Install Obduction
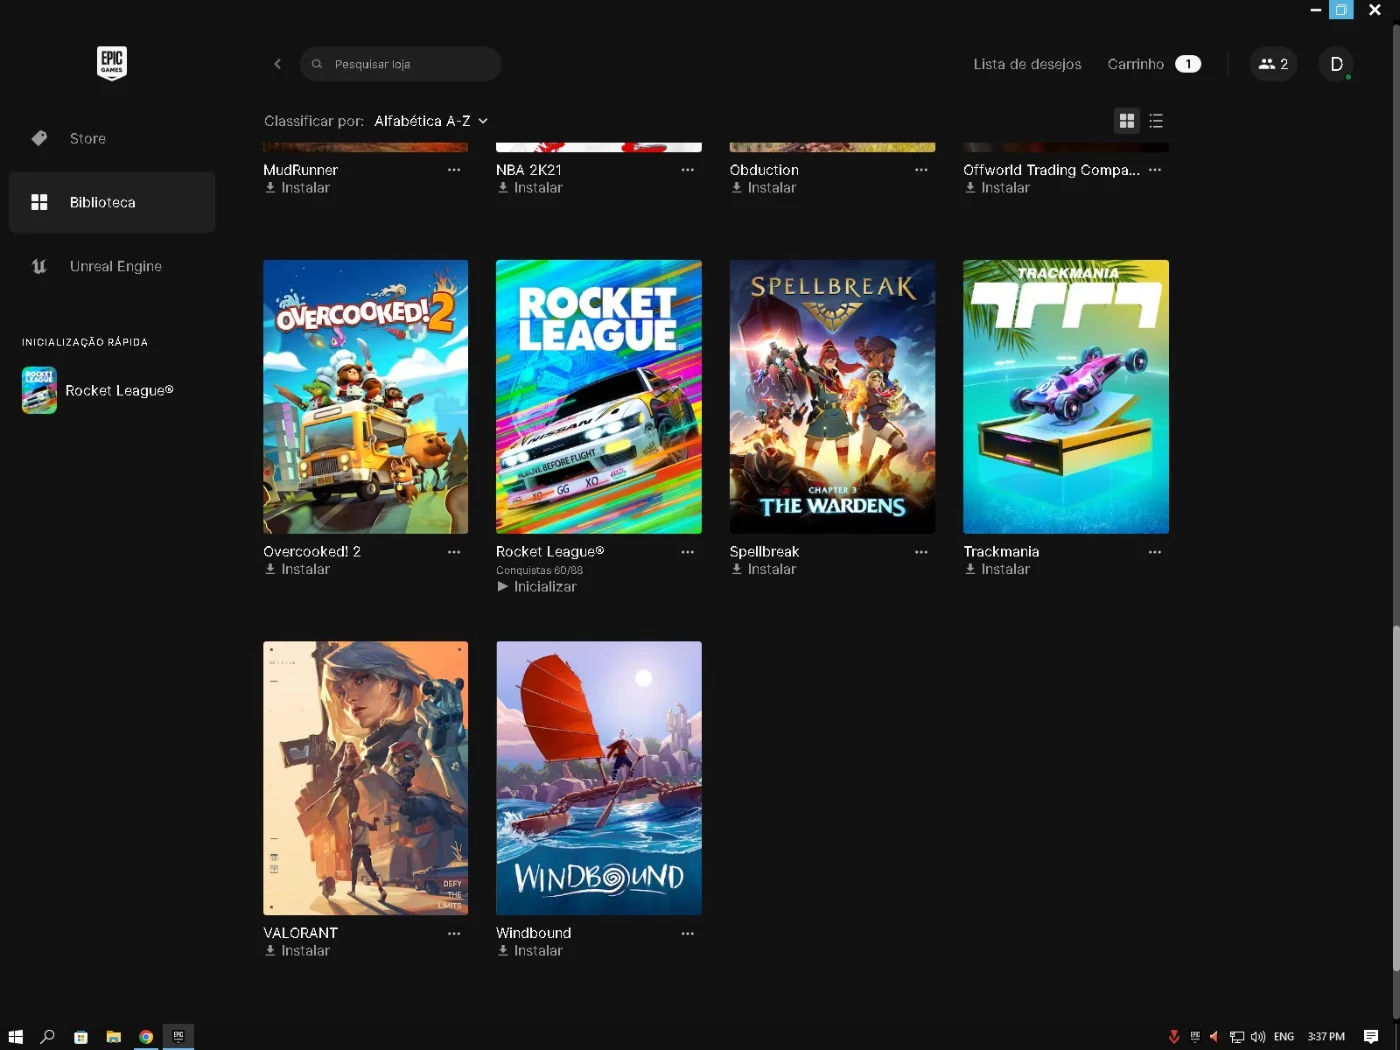The image size is (1400, 1050). pos(764,188)
